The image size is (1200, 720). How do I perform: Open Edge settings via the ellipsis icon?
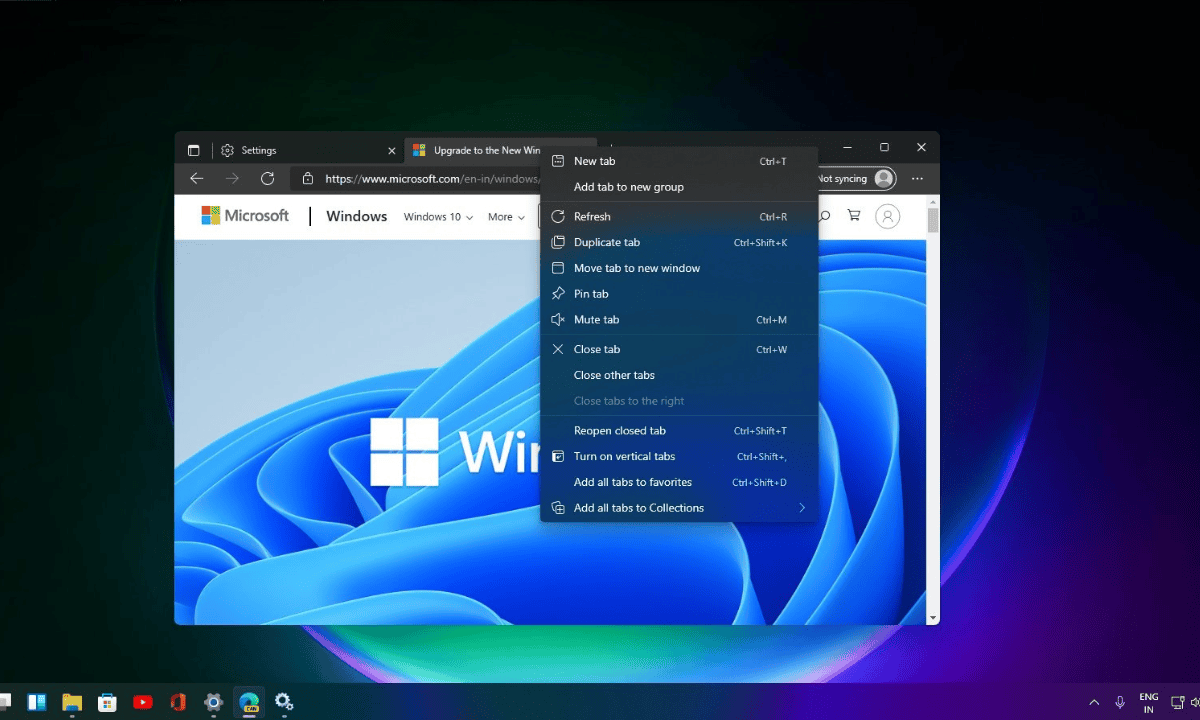coord(918,178)
